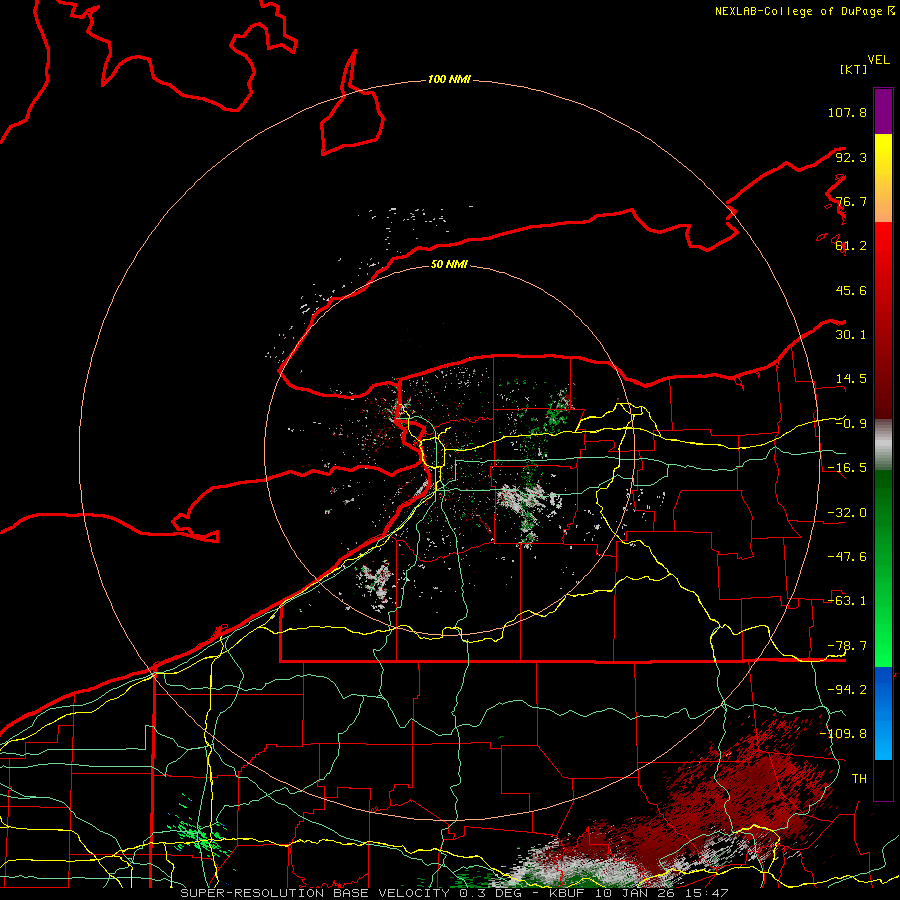Click the 92.3 legend value

851,157
